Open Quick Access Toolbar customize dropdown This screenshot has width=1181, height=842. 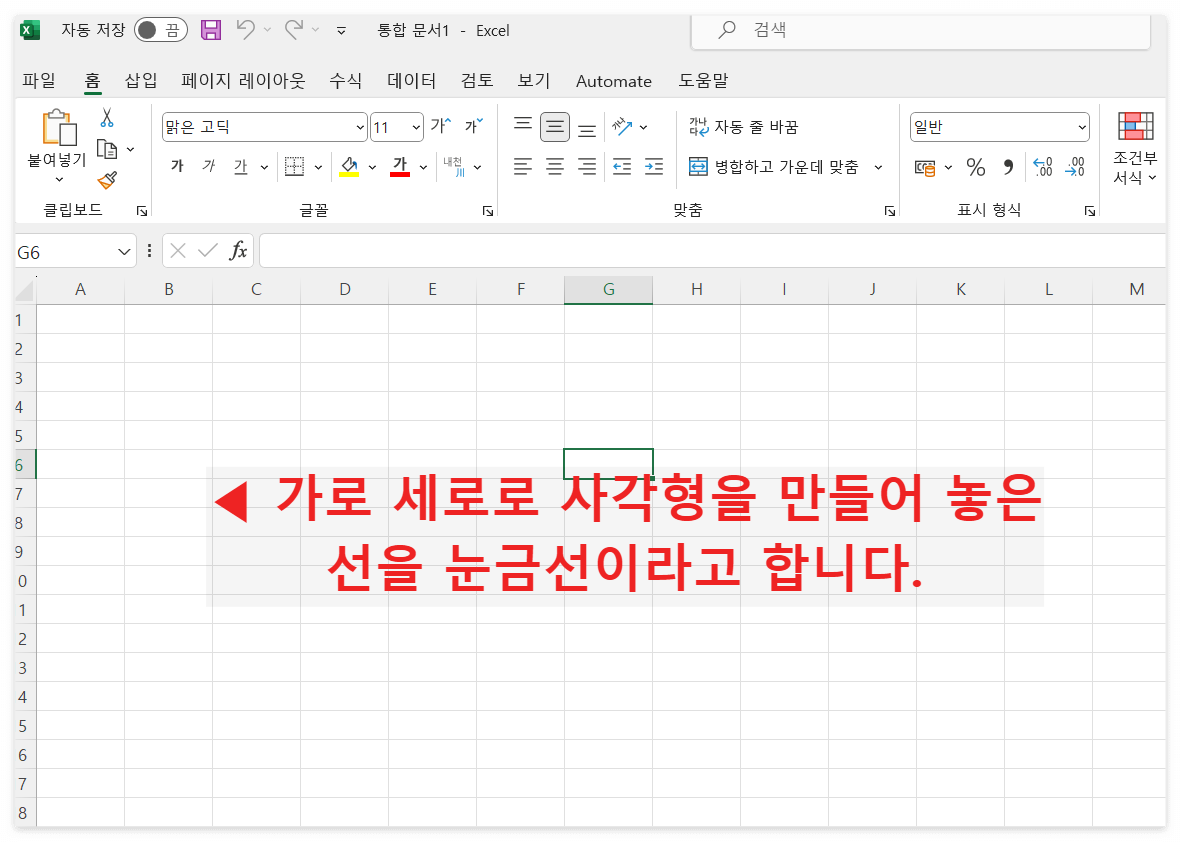pyautogui.click(x=341, y=31)
